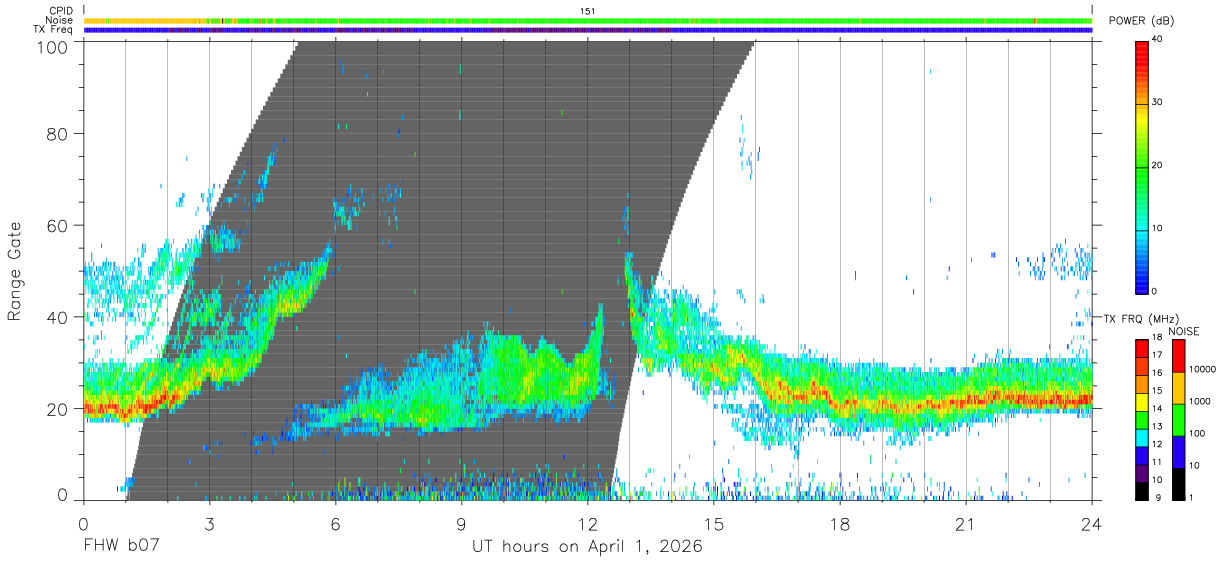Click the 'UT hours on April 1, 2026' label
Image resolution: width=1228 pixels, height=567 pixels.
587,547
